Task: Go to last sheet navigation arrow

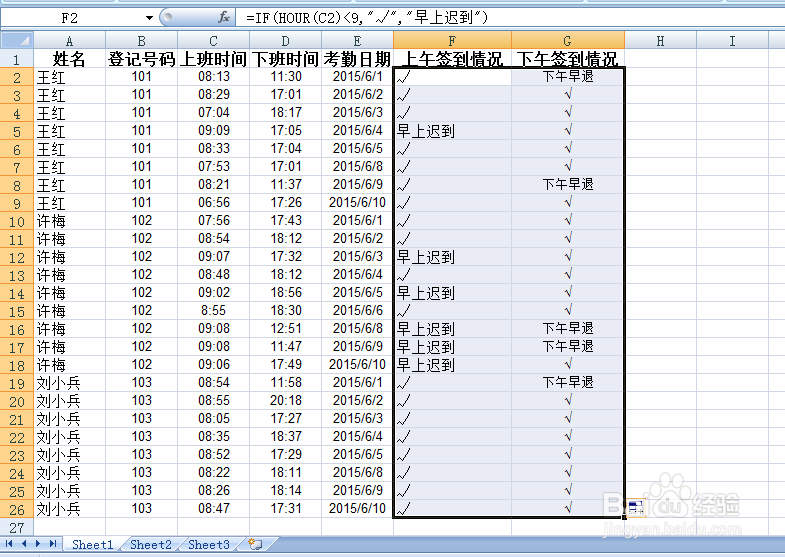Action: [53, 544]
